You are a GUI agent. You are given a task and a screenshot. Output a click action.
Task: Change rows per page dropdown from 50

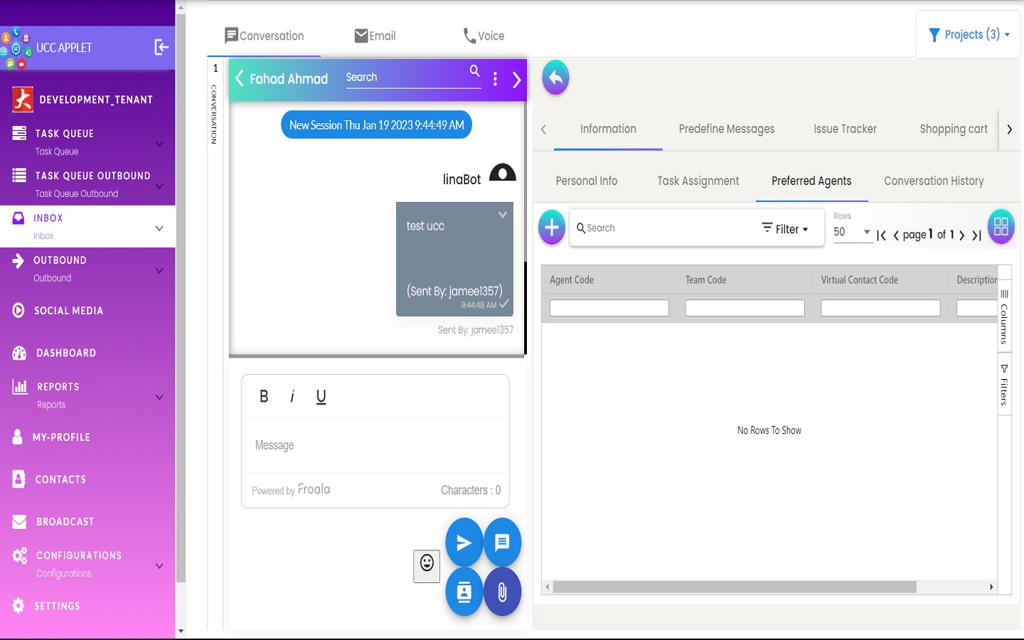pos(853,232)
